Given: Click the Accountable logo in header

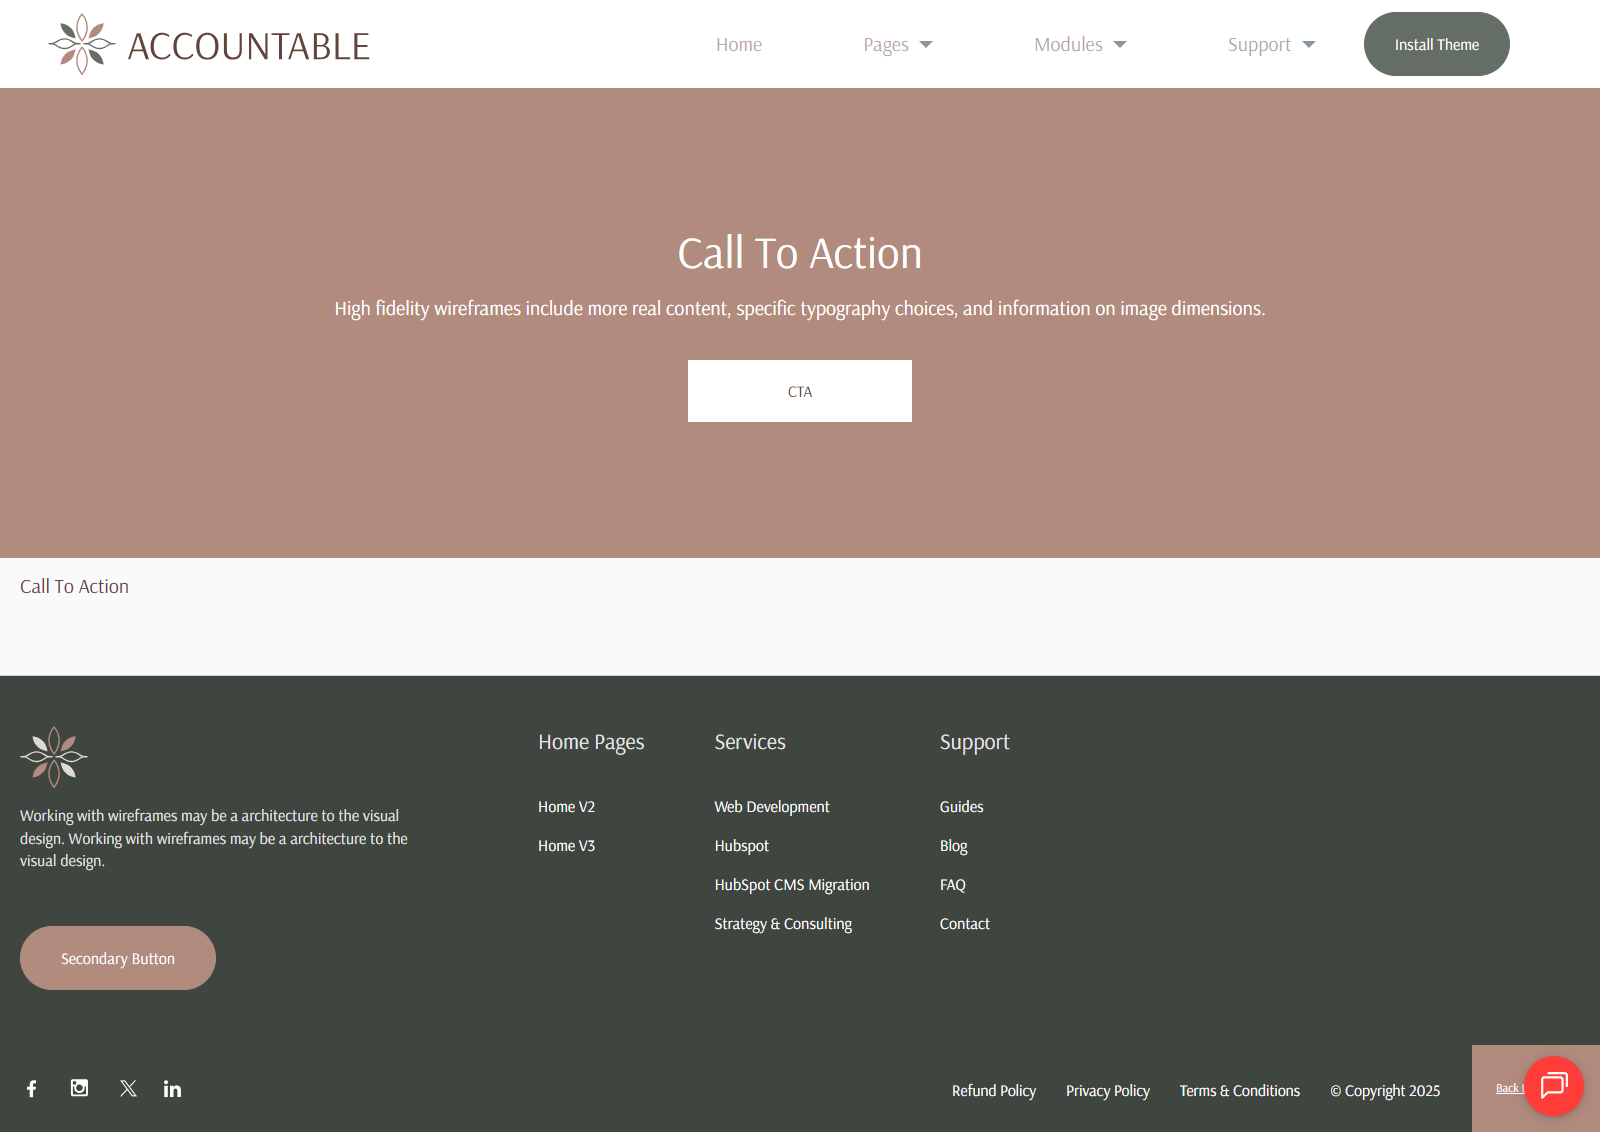Looking at the screenshot, I should (209, 45).
